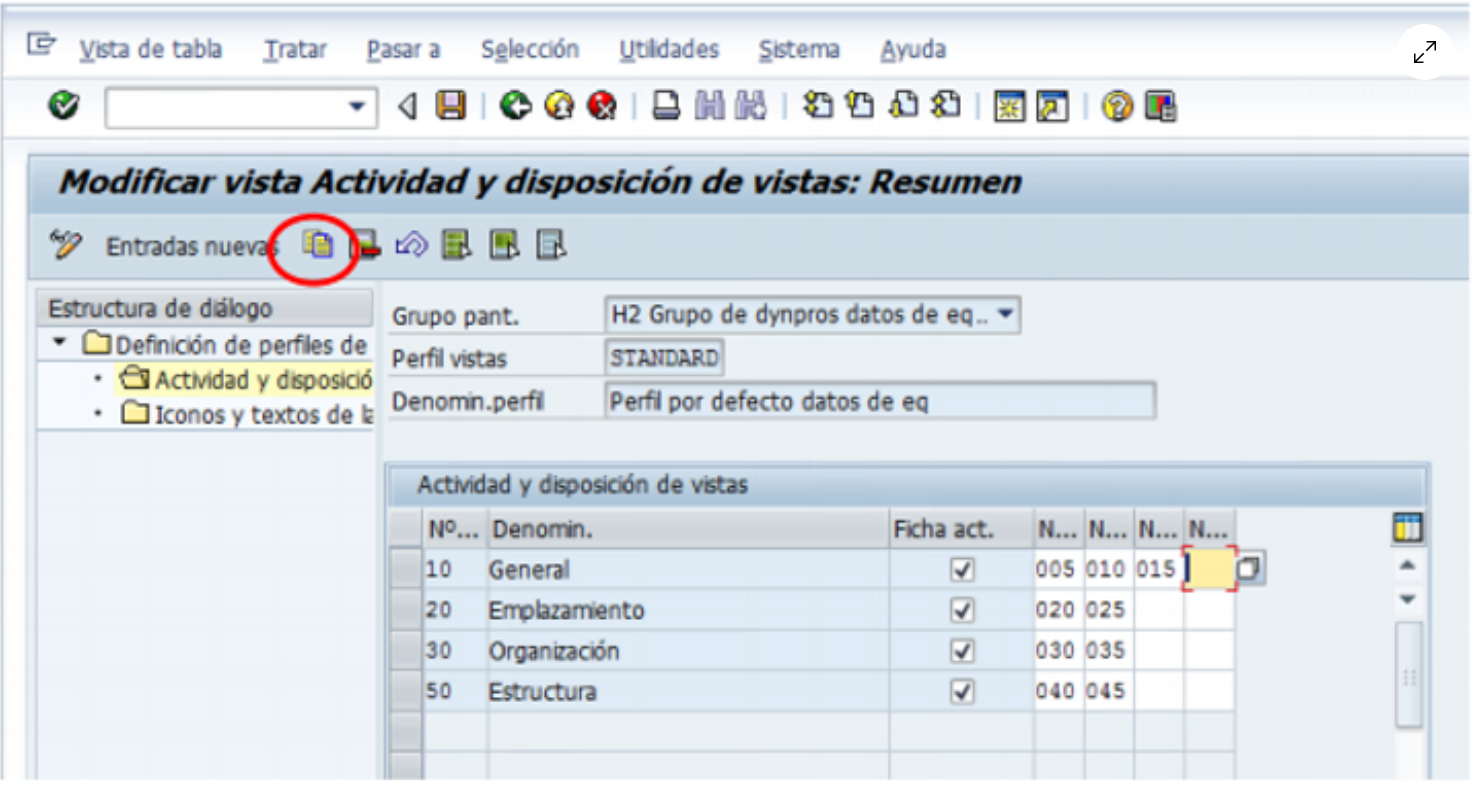Image resolution: width=1476 pixels, height=786 pixels.
Task: Select Iconos y textos de la tree folder
Action: pos(246,413)
